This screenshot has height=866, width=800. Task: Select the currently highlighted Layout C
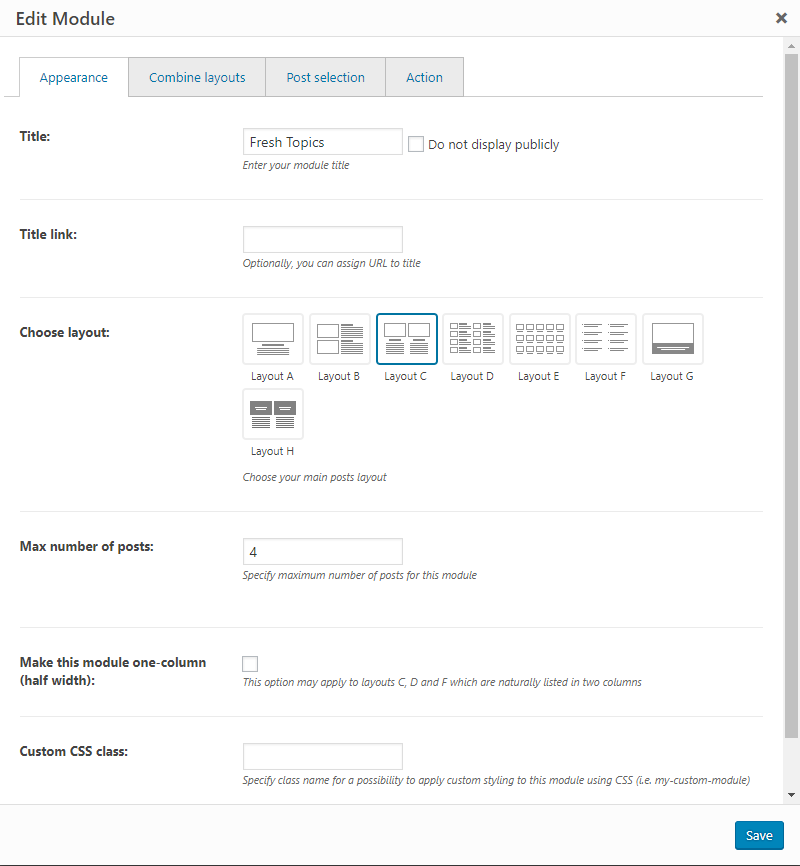click(x=406, y=339)
